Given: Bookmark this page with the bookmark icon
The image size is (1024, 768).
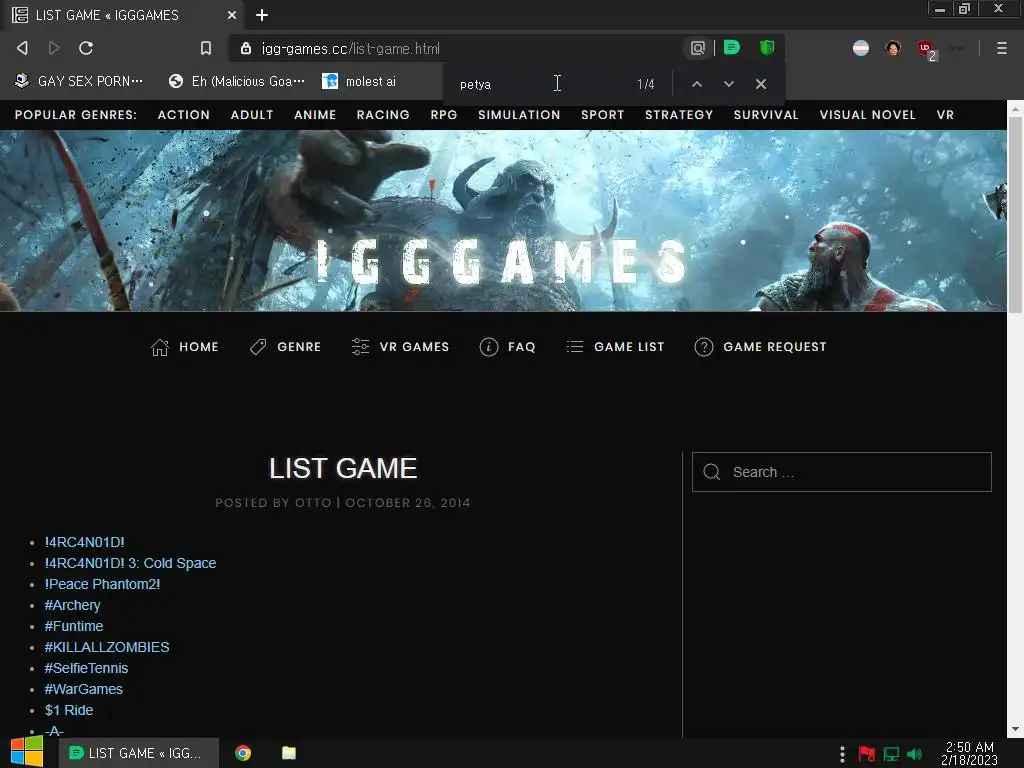Looking at the screenshot, I should pyautogui.click(x=206, y=48).
